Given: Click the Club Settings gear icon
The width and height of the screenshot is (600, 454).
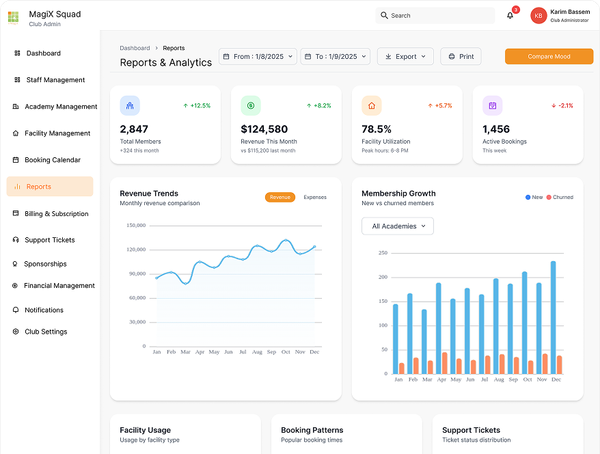Looking at the screenshot, I should (x=16, y=332).
